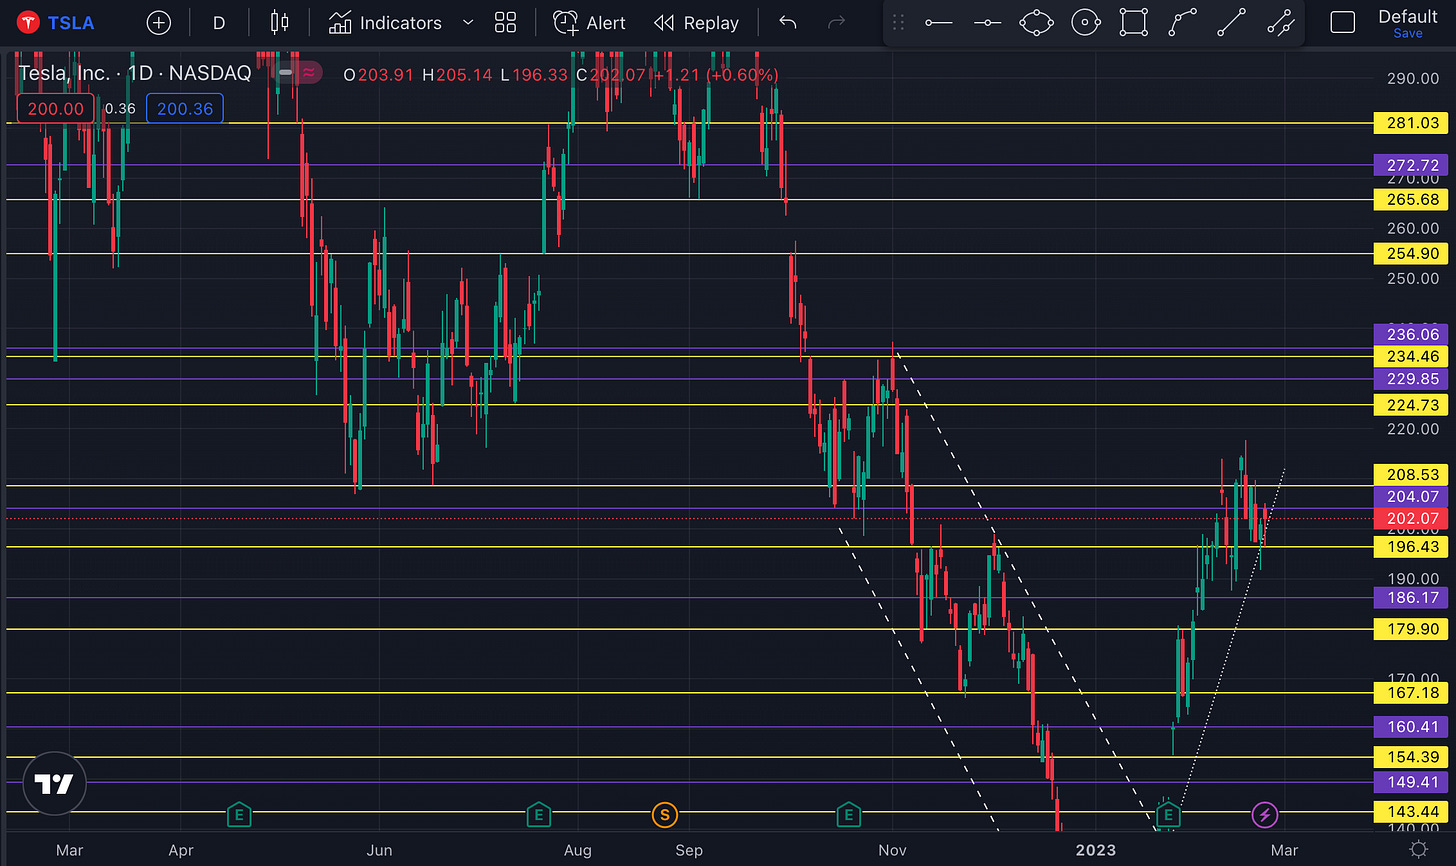Select the path drawing tool

1183,22
